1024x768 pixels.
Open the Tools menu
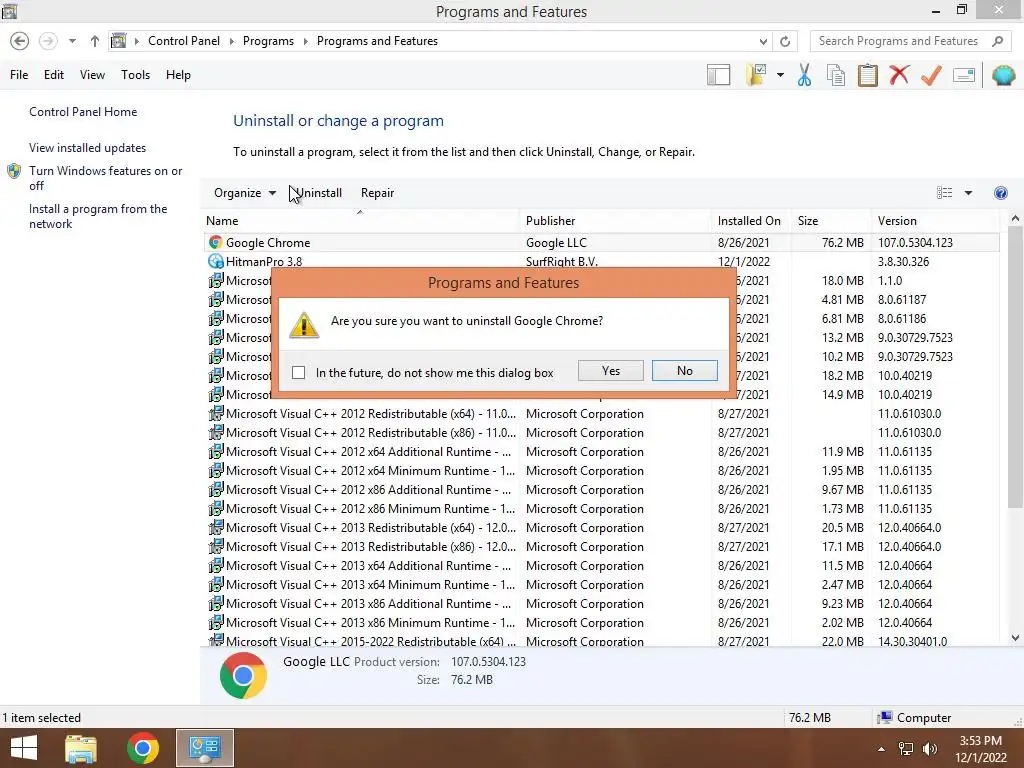pyautogui.click(x=135, y=74)
